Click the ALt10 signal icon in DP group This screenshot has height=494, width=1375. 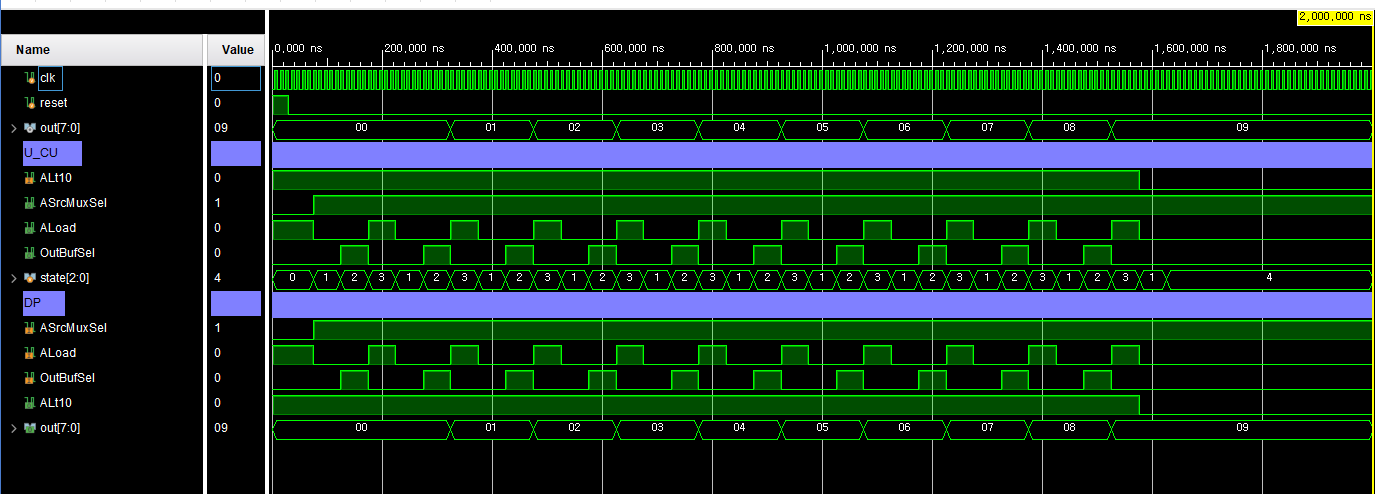click(29, 403)
